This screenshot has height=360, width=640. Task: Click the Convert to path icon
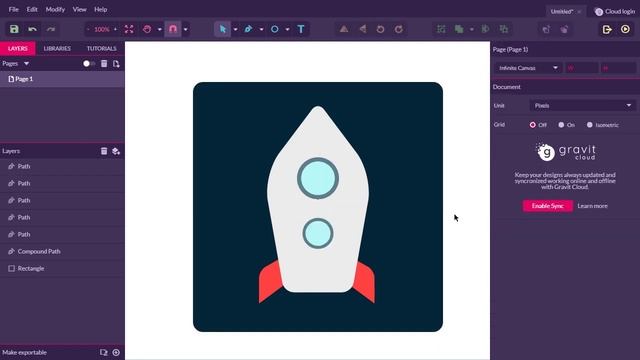click(504, 29)
